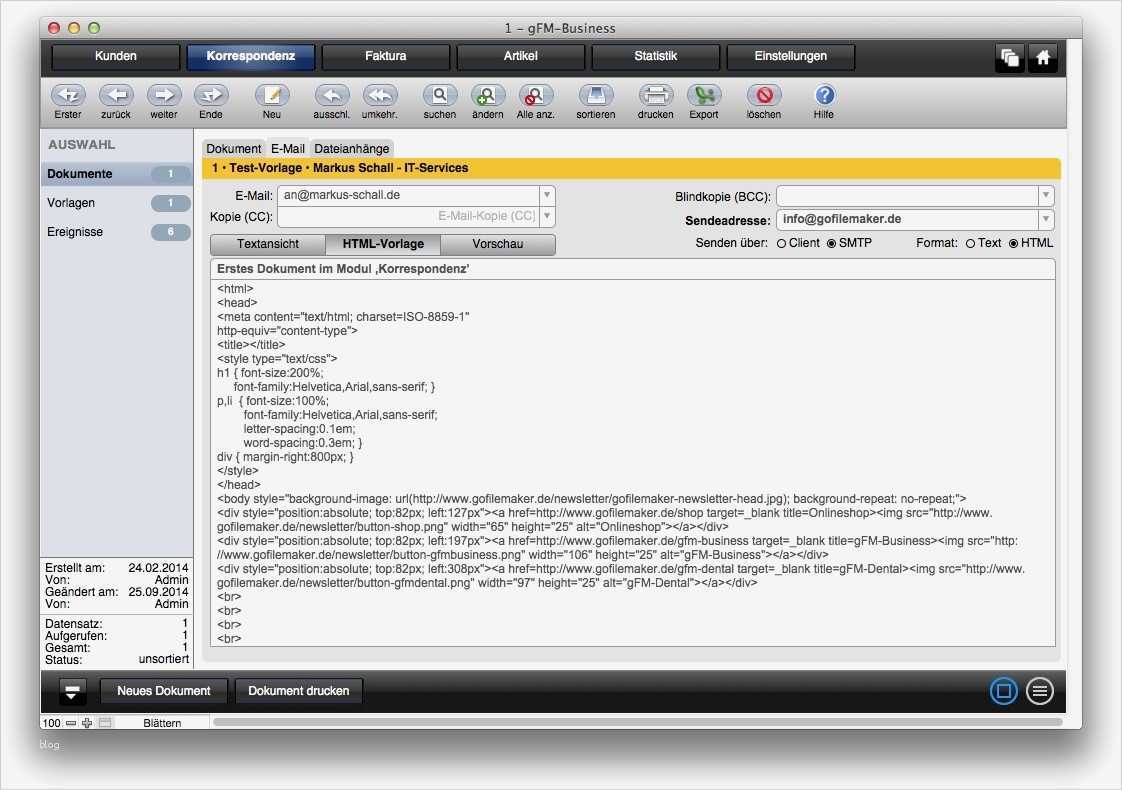Click the zoom in plus icon in status bar
This screenshot has height=790, width=1122.
pos(87,723)
